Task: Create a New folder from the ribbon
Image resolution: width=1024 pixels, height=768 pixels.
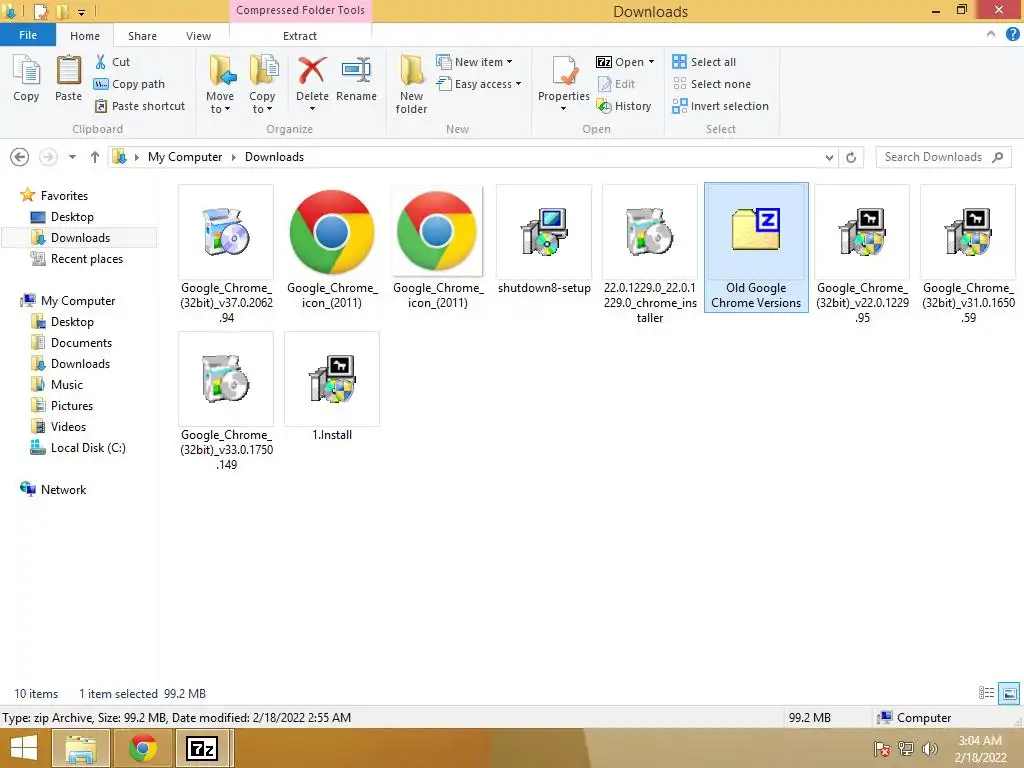Action: click(x=411, y=85)
